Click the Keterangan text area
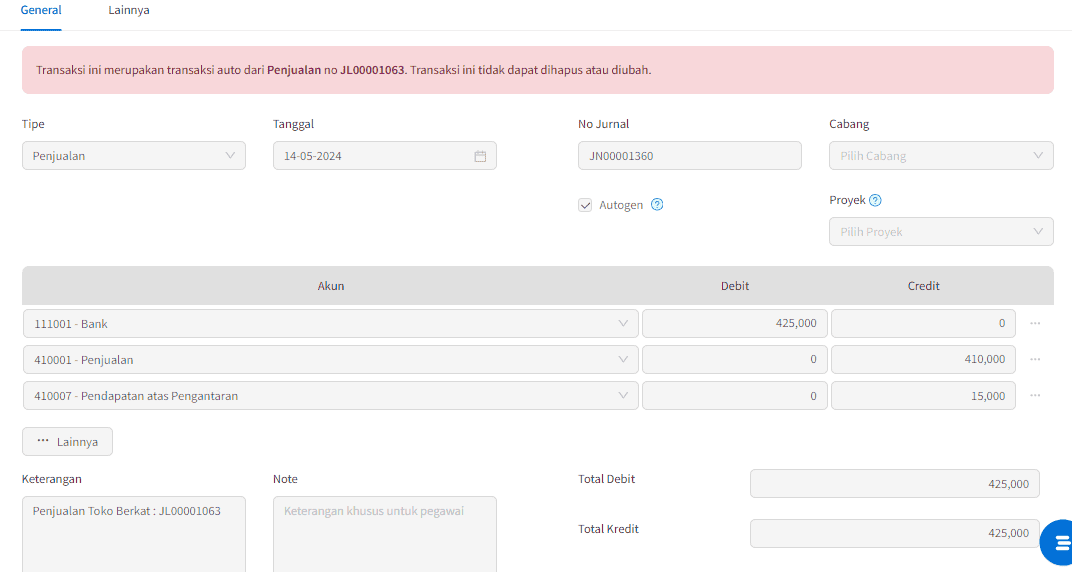This screenshot has height=572, width=1072. [134, 534]
